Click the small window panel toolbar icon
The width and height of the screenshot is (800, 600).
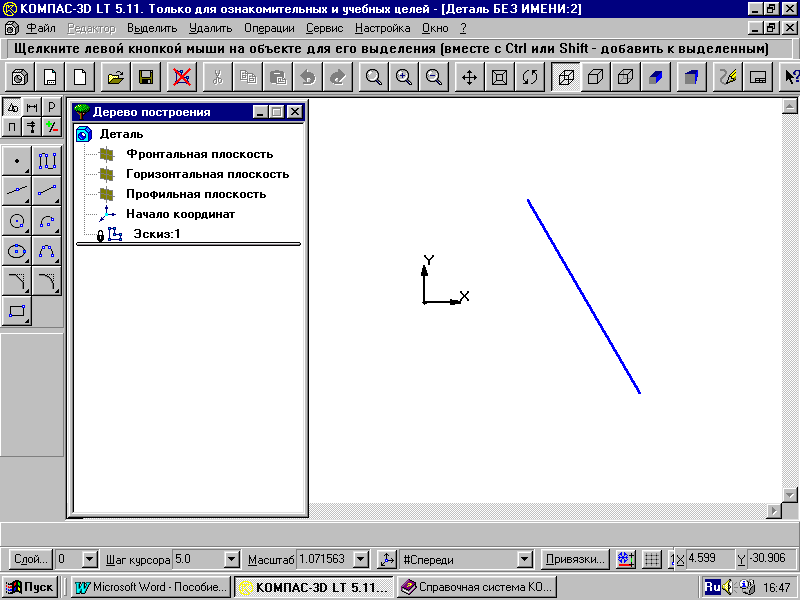(x=758, y=77)
